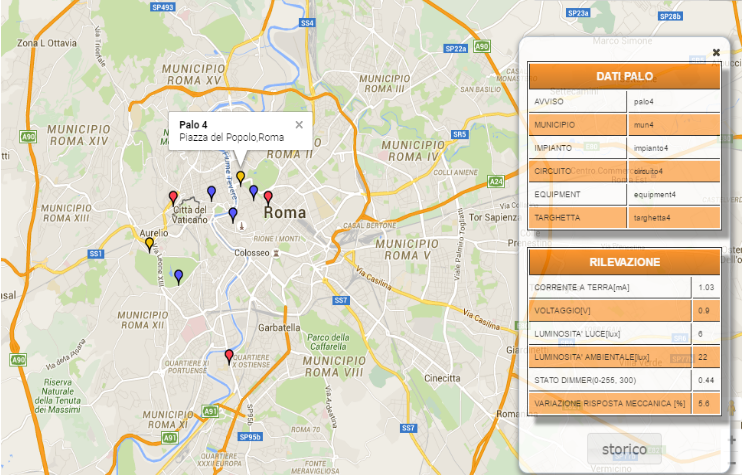Click the Tor Sapienza map label
Viewport: 750px width, 475px height.
(x=495, y=218)
